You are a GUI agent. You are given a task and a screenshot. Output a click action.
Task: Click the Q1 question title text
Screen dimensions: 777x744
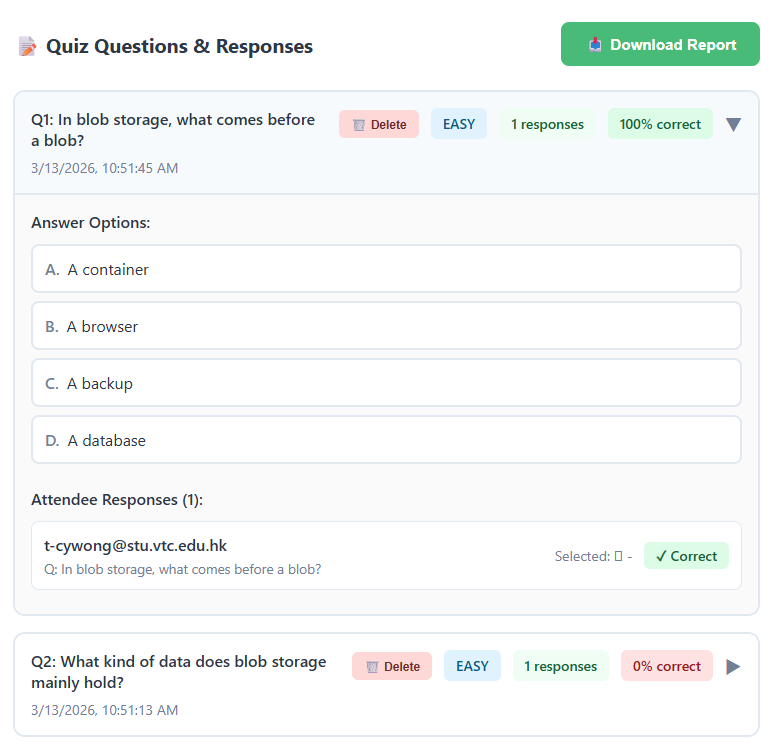172,130
